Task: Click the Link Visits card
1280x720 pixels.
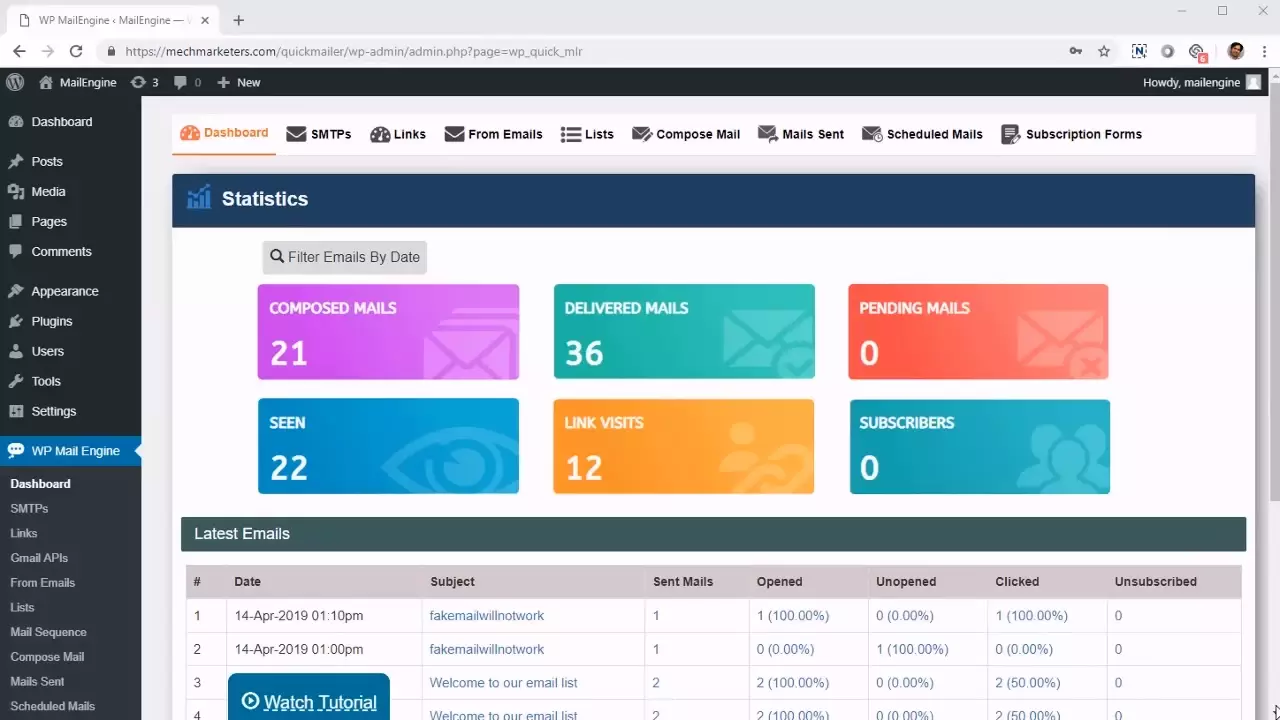Action: 684,446
